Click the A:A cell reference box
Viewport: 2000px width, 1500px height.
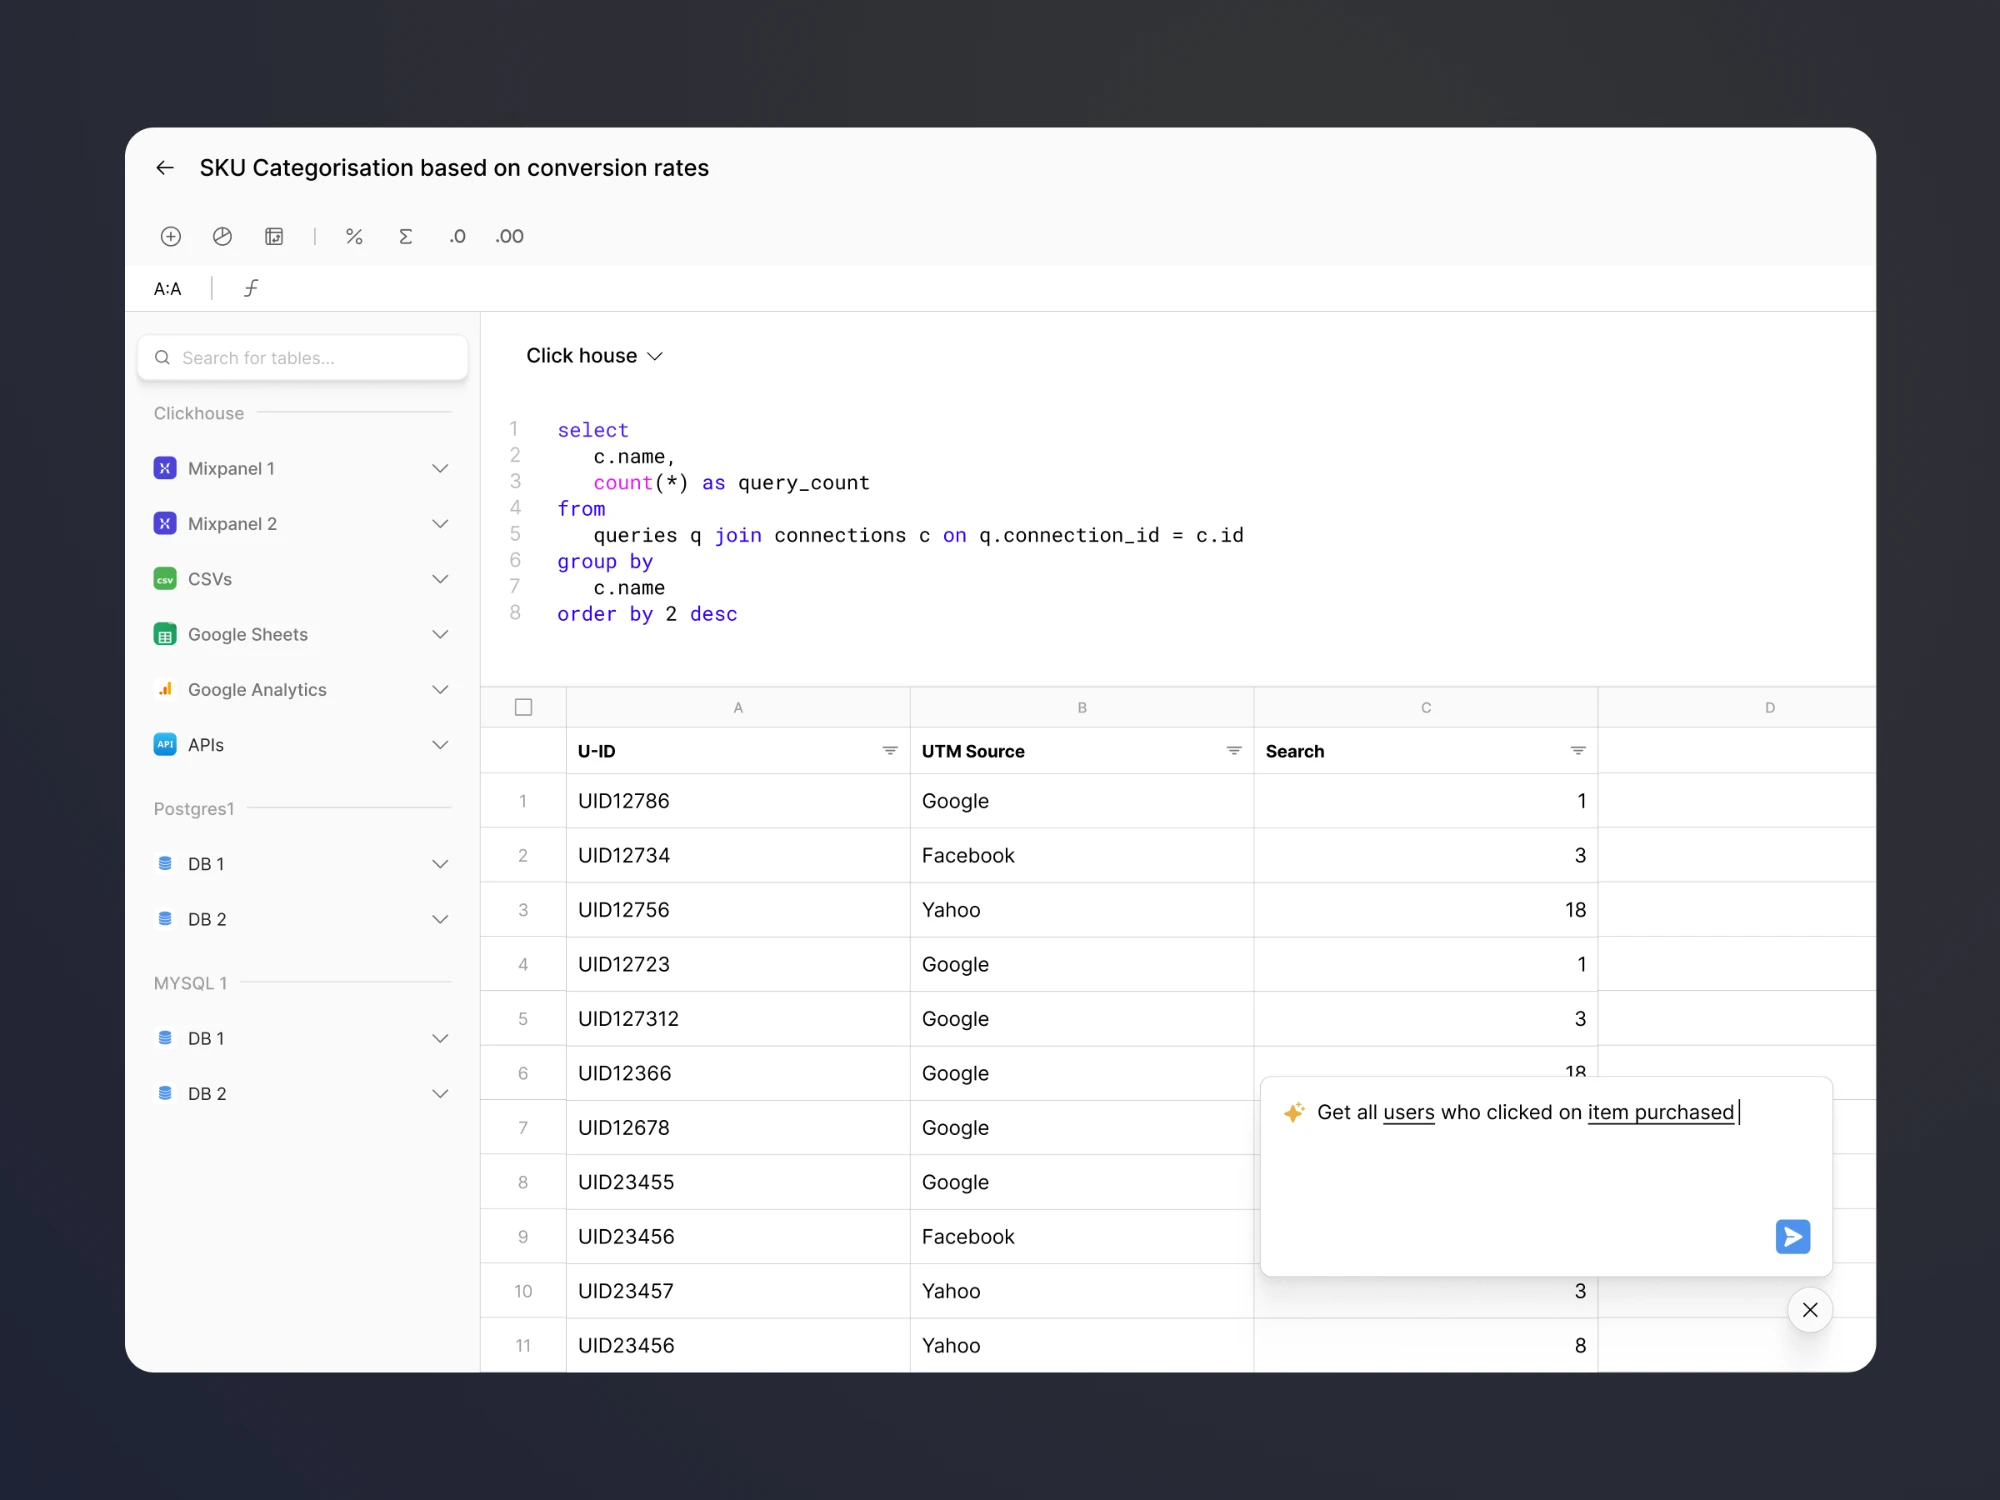pyautogui.click(x=168, y=289)
